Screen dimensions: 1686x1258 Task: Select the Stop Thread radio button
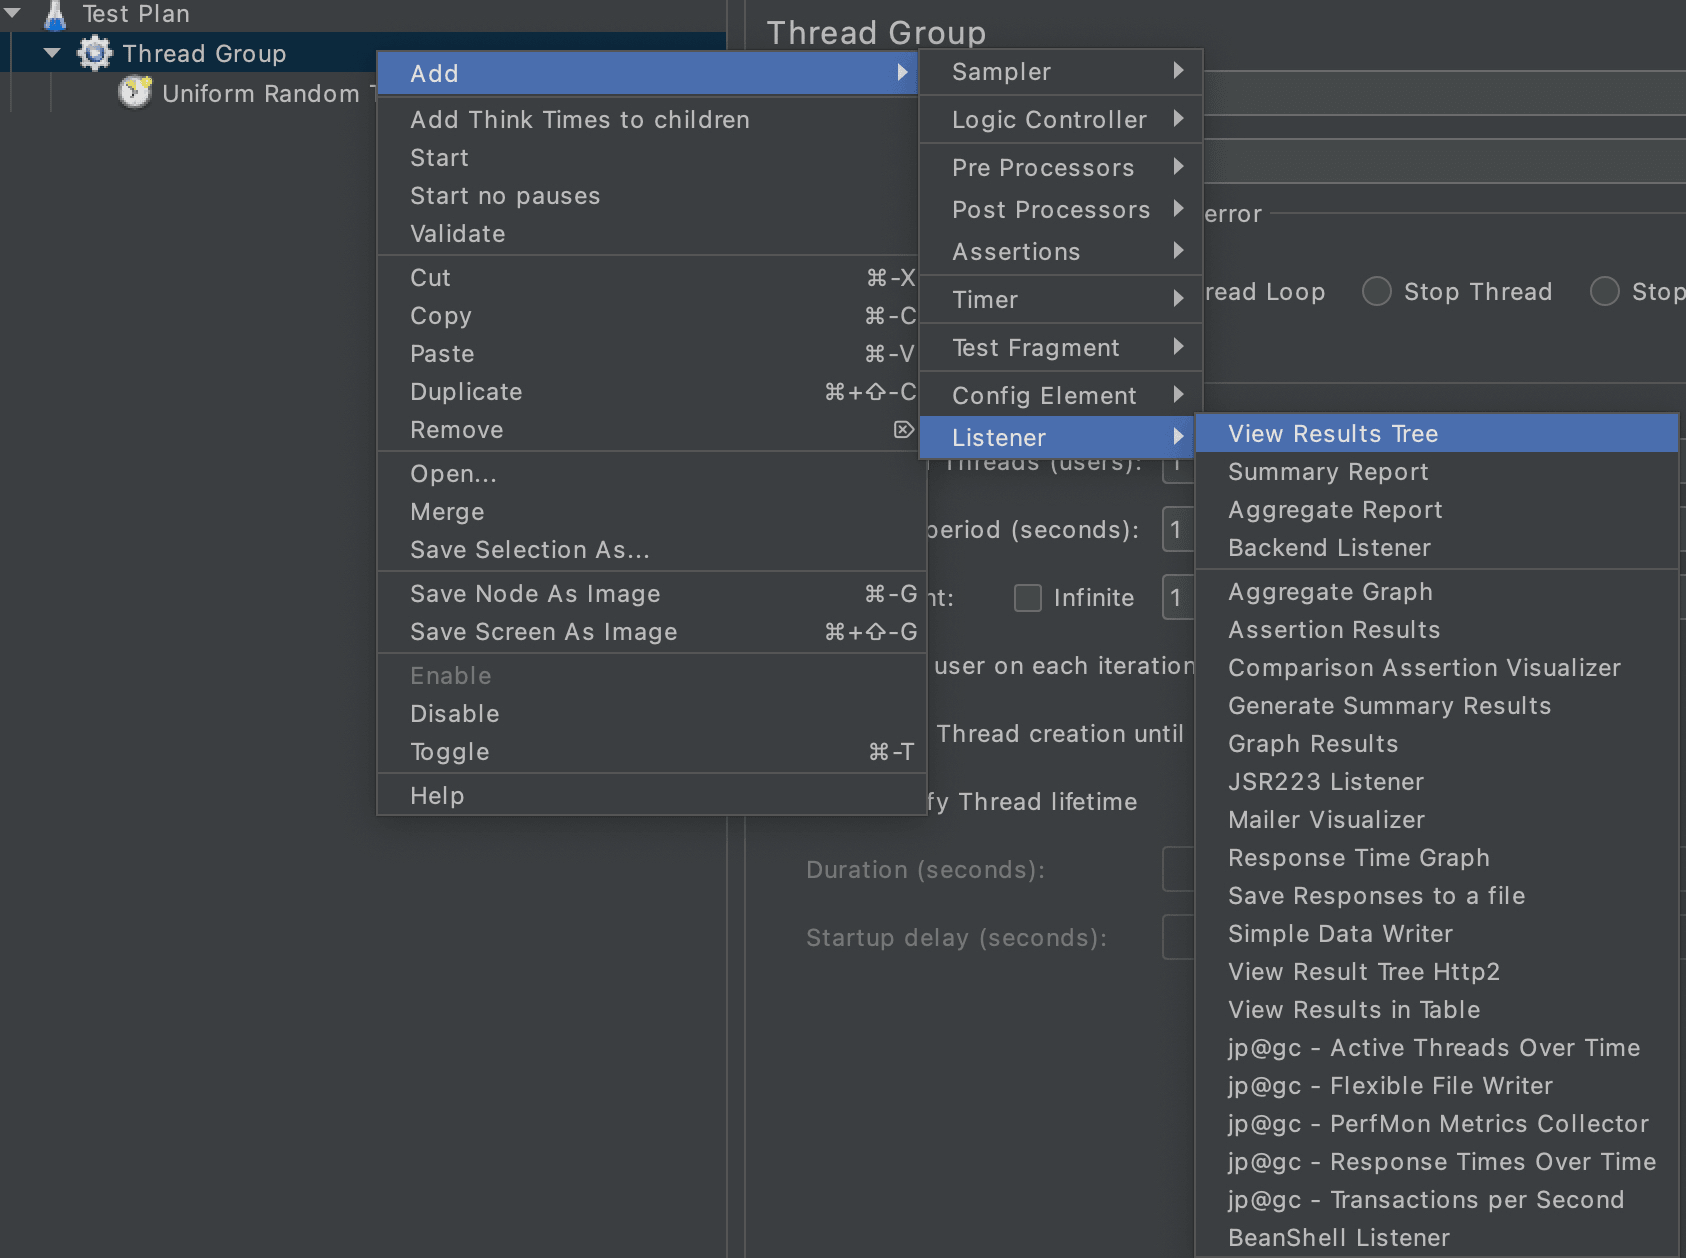pos(1377,291)
